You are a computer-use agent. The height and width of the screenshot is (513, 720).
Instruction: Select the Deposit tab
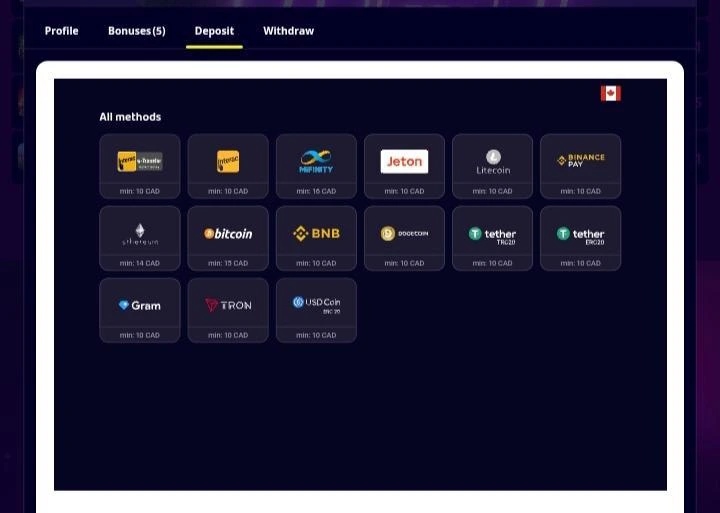pyautogui.click(x=214, y=31)
